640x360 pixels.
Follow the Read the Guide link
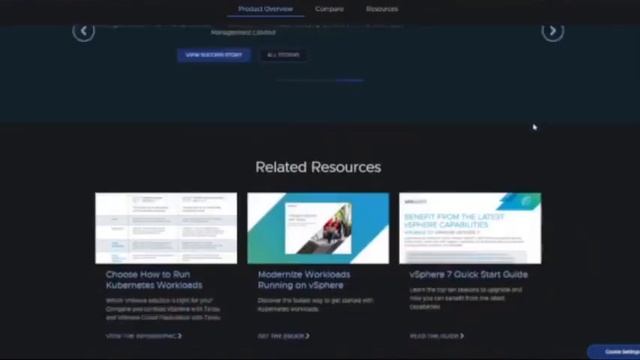coord(437,336)
